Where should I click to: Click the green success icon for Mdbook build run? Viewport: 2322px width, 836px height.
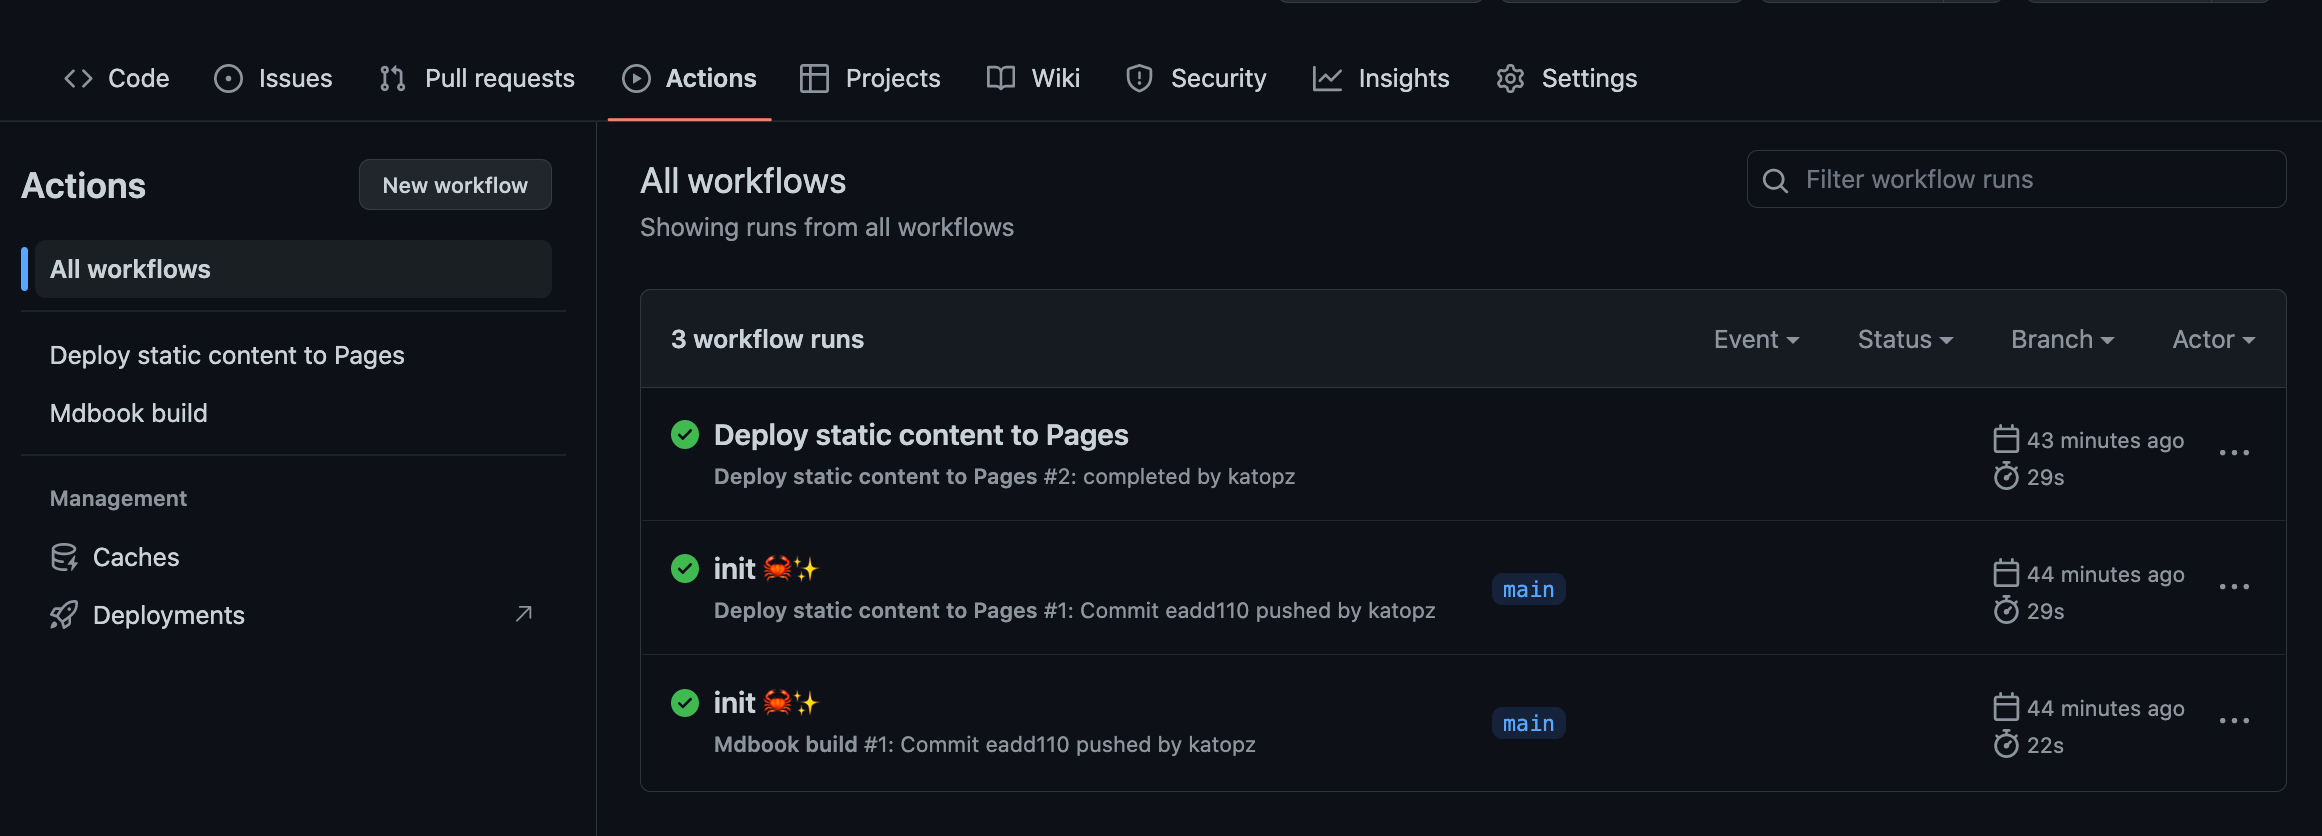point(685,703)
